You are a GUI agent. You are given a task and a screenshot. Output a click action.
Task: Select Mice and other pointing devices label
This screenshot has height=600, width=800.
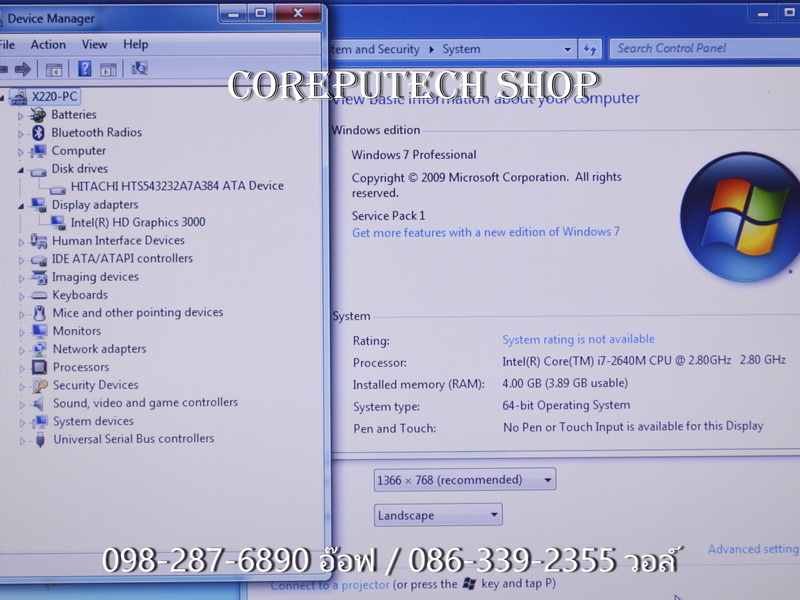point(138,313)
